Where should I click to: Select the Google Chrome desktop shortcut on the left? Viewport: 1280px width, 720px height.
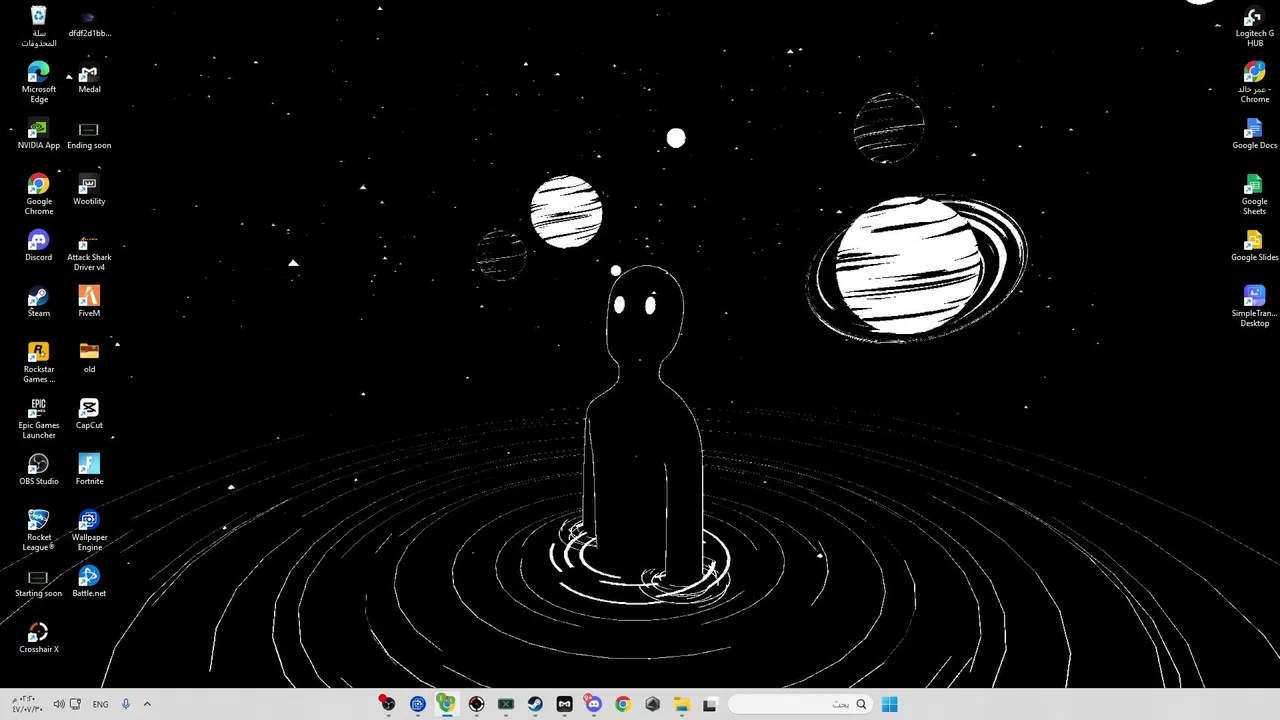38,194
